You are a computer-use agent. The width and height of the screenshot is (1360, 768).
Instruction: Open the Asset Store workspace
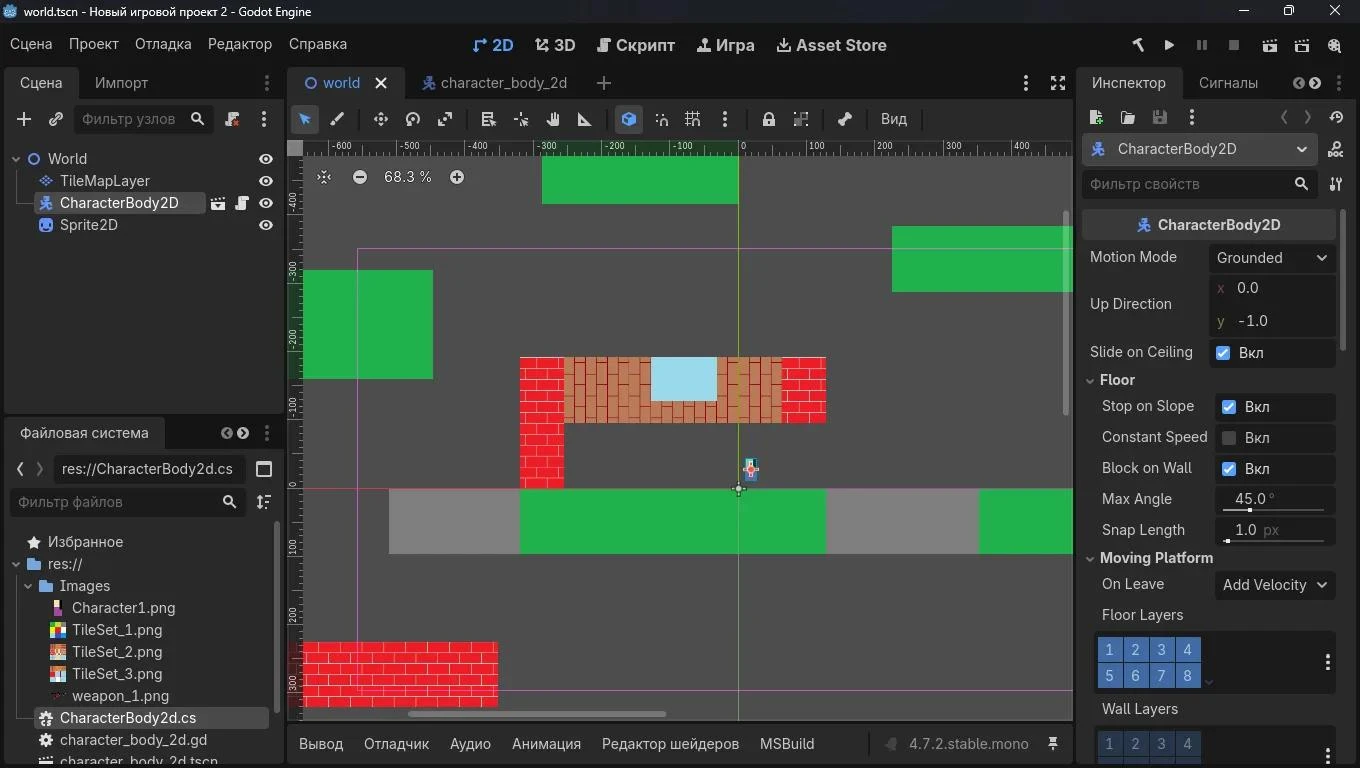(831, 45)
